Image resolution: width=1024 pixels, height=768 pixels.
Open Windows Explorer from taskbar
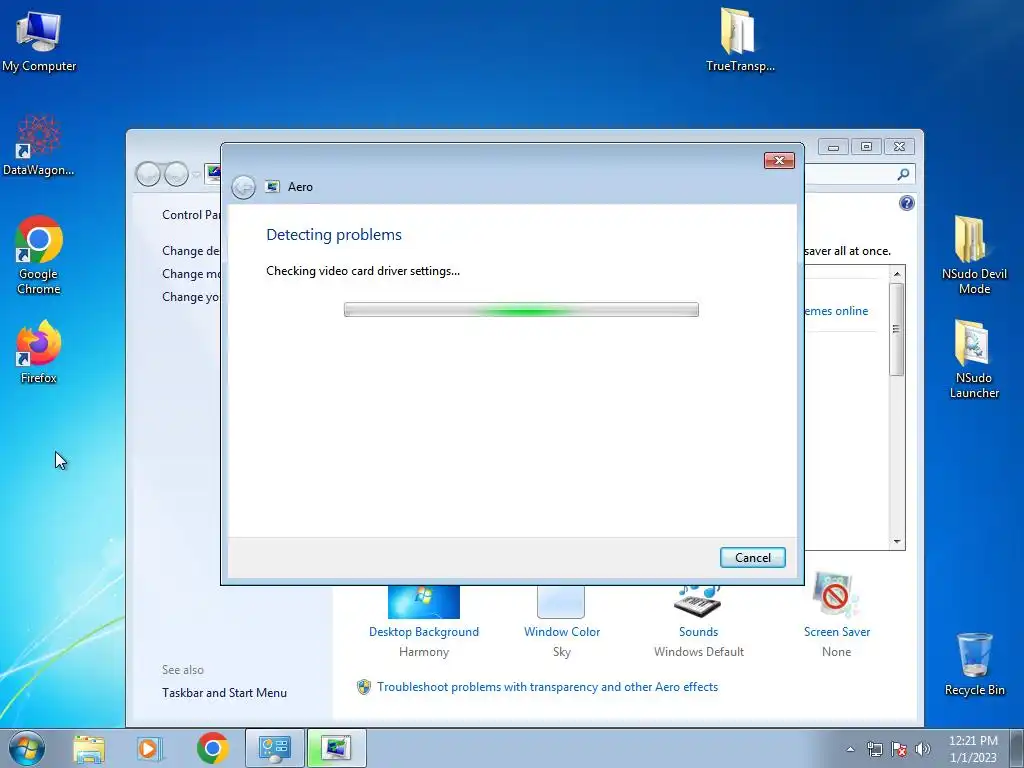89,748
